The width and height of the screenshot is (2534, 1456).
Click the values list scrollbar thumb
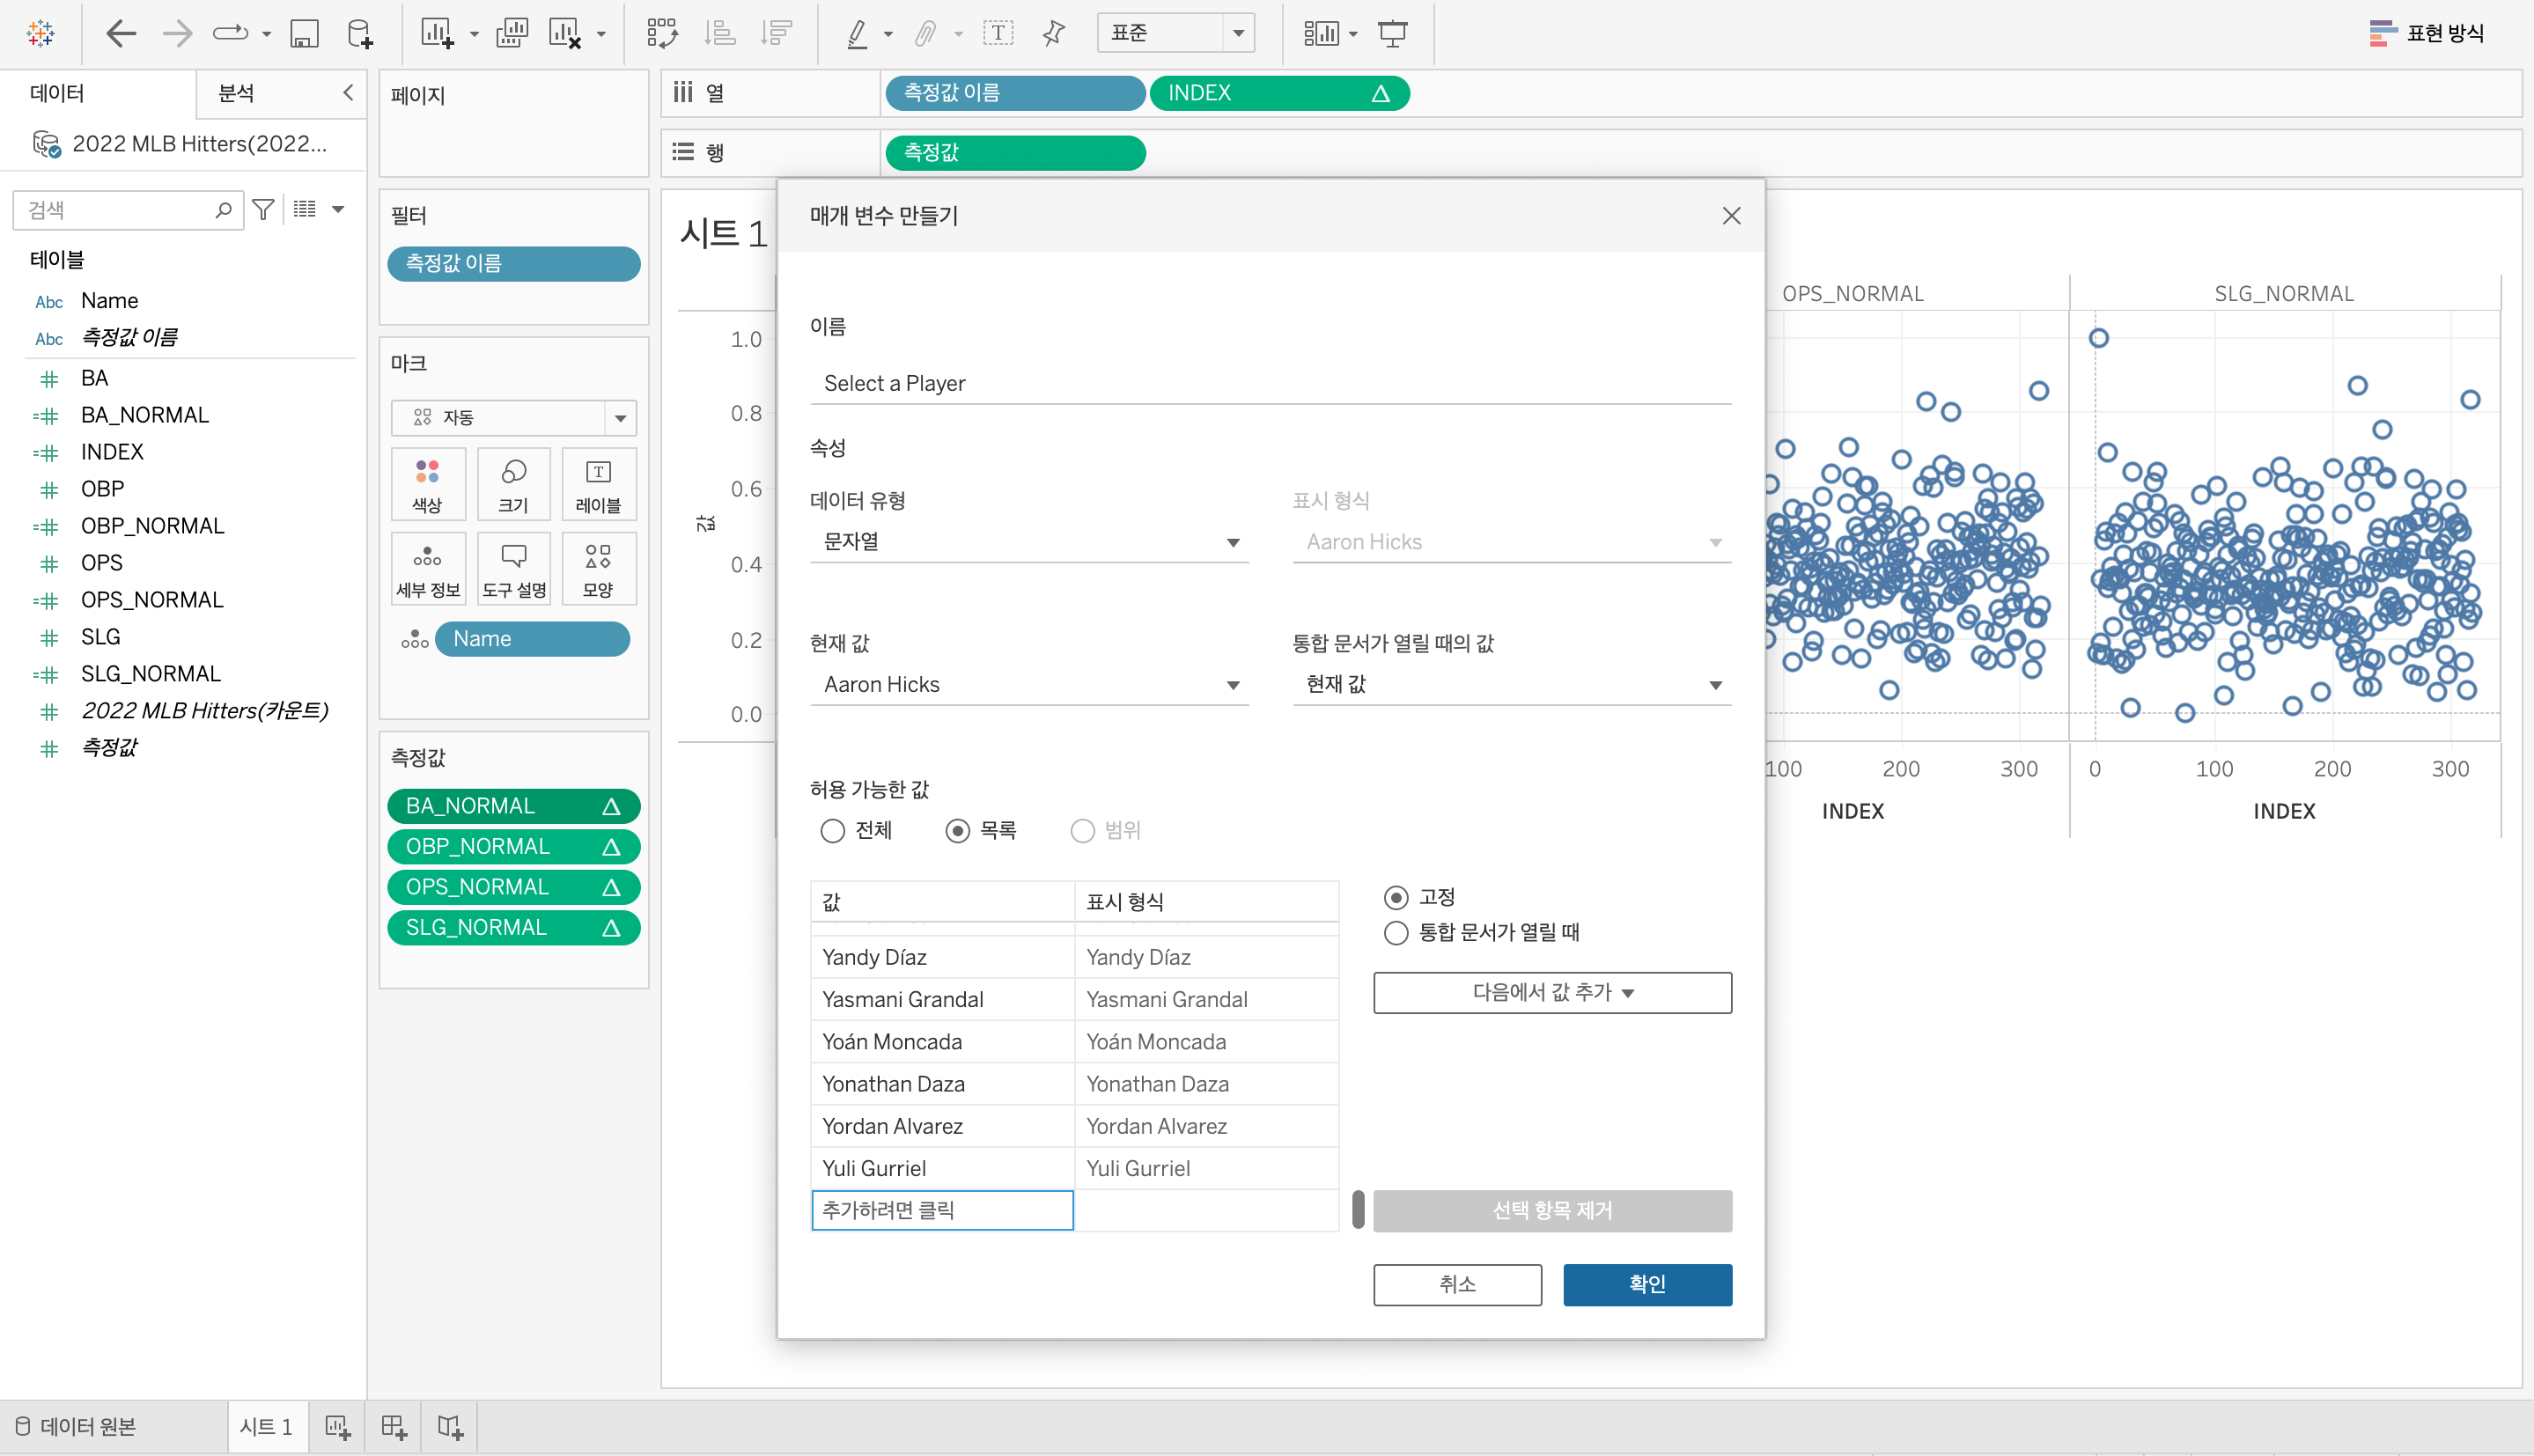1357,1209
